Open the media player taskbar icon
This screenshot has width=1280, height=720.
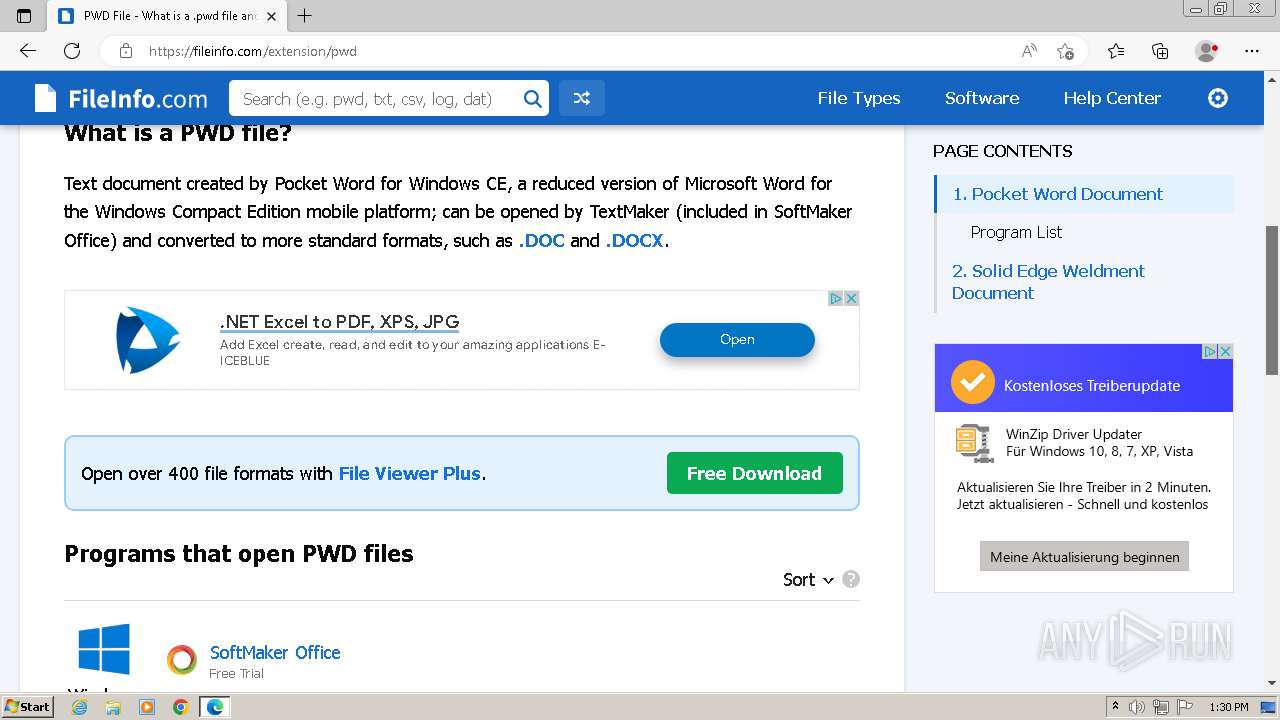tap(147, 707)
